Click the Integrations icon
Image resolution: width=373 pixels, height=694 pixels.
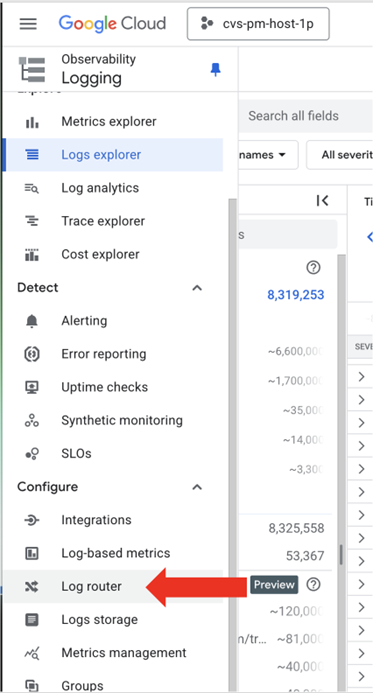[32, 520]
